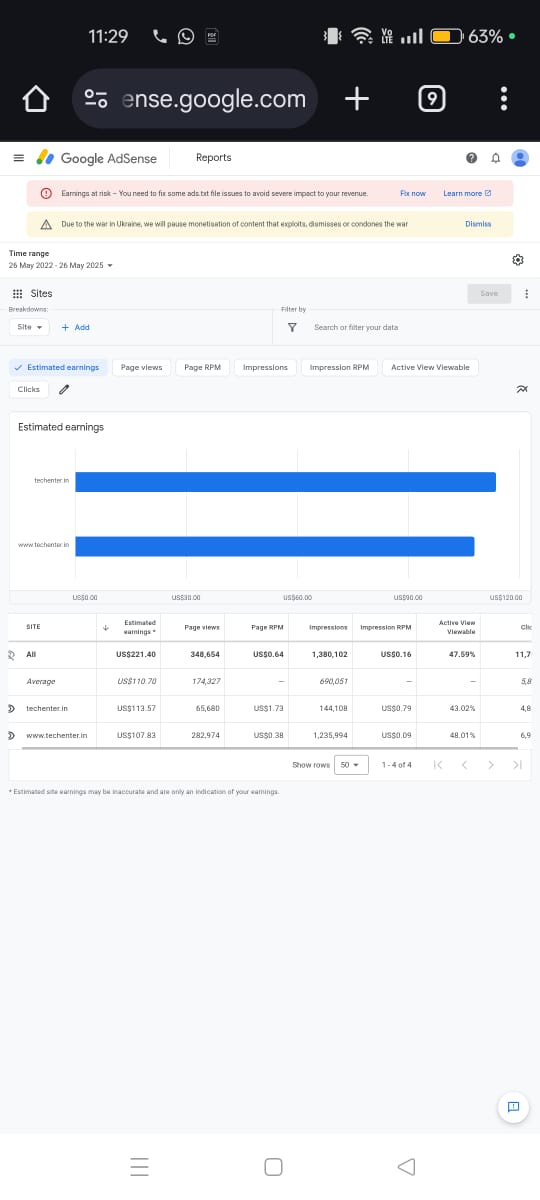Viewport: 540px width, 1200px height.
Task: Open the browser three-dot menu
Action: click(503, 98)
